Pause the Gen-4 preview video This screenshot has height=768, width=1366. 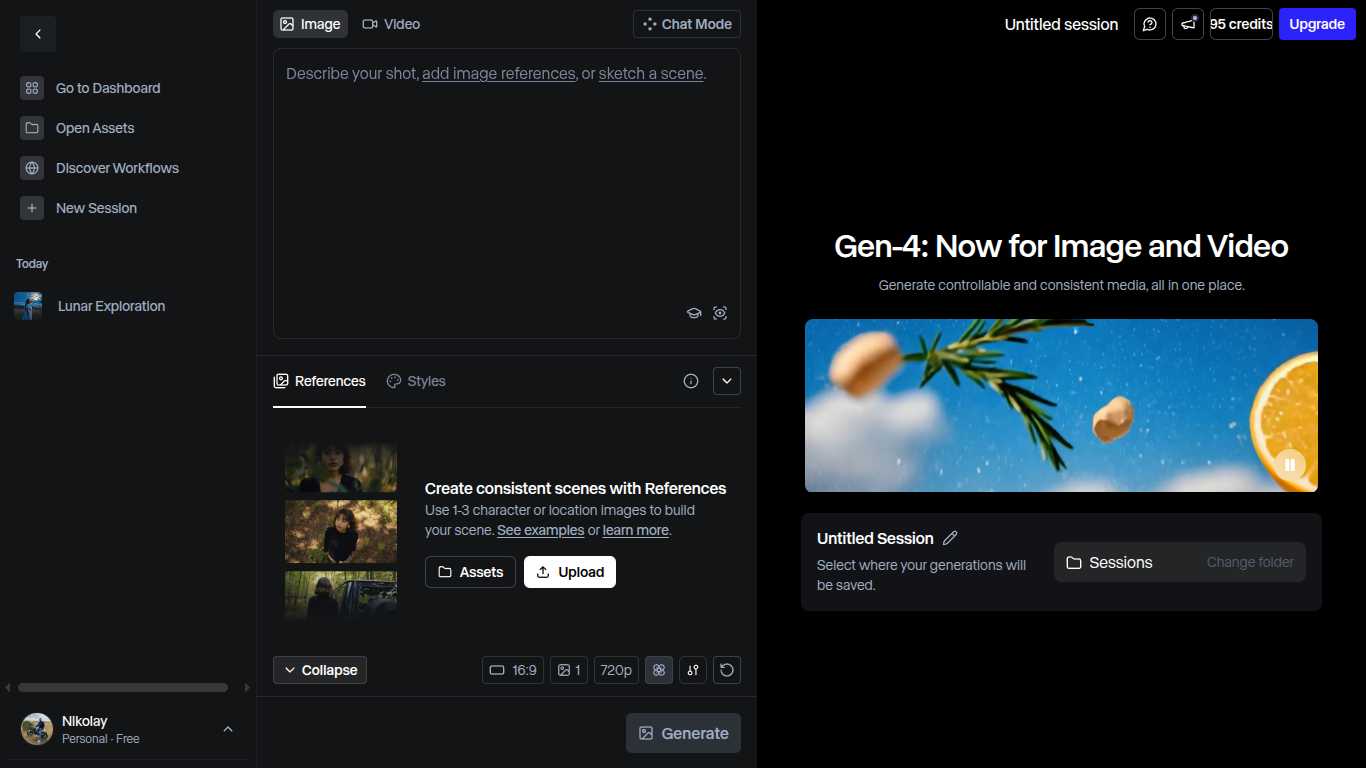click(x=1290, y=464)
